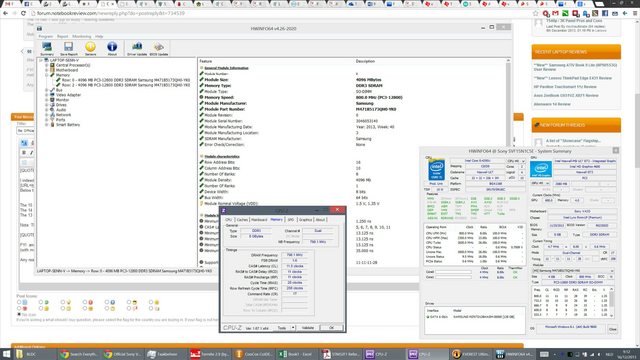Open the Summary toolbar icon in HWiNFO64
The image size is (640, 360).
click(x=47, y=48)
